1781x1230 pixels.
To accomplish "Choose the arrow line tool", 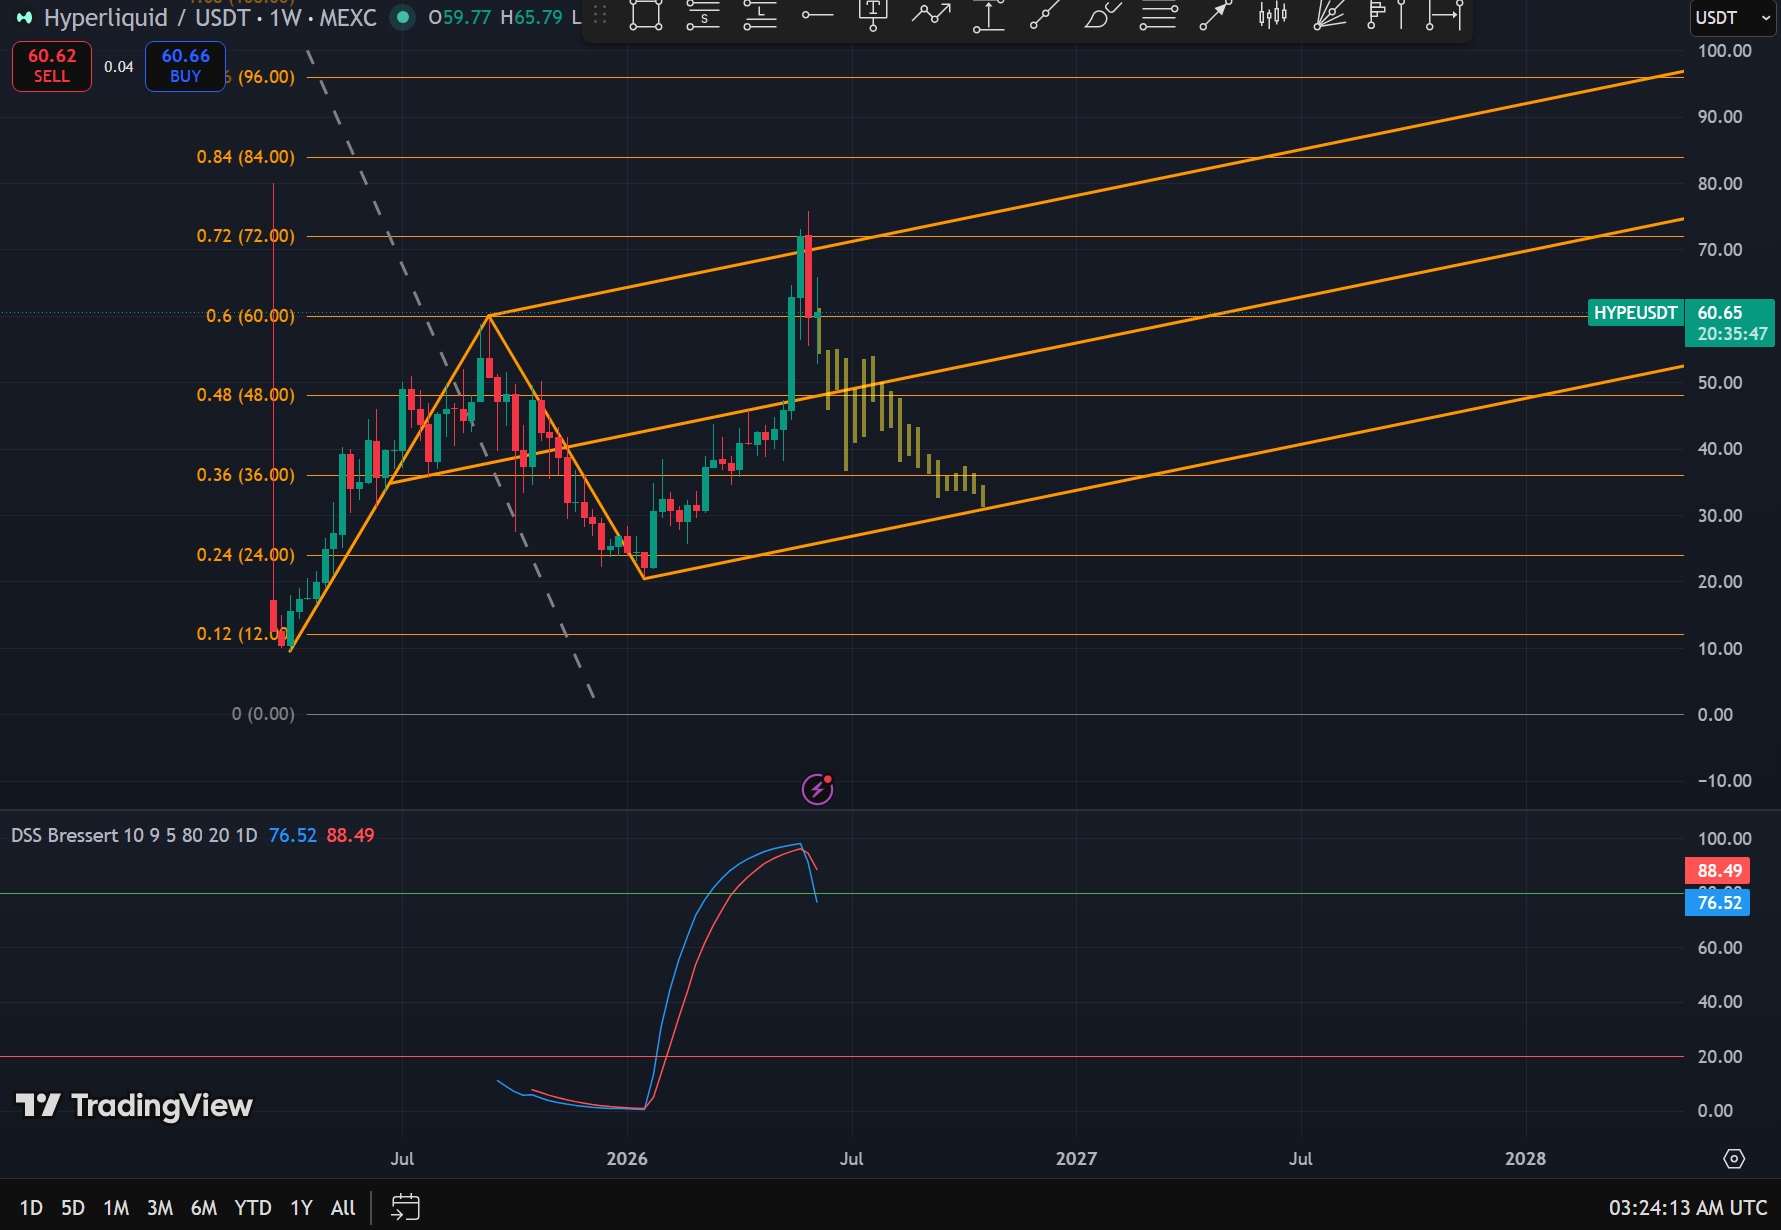I will (x=1216, y=16).
